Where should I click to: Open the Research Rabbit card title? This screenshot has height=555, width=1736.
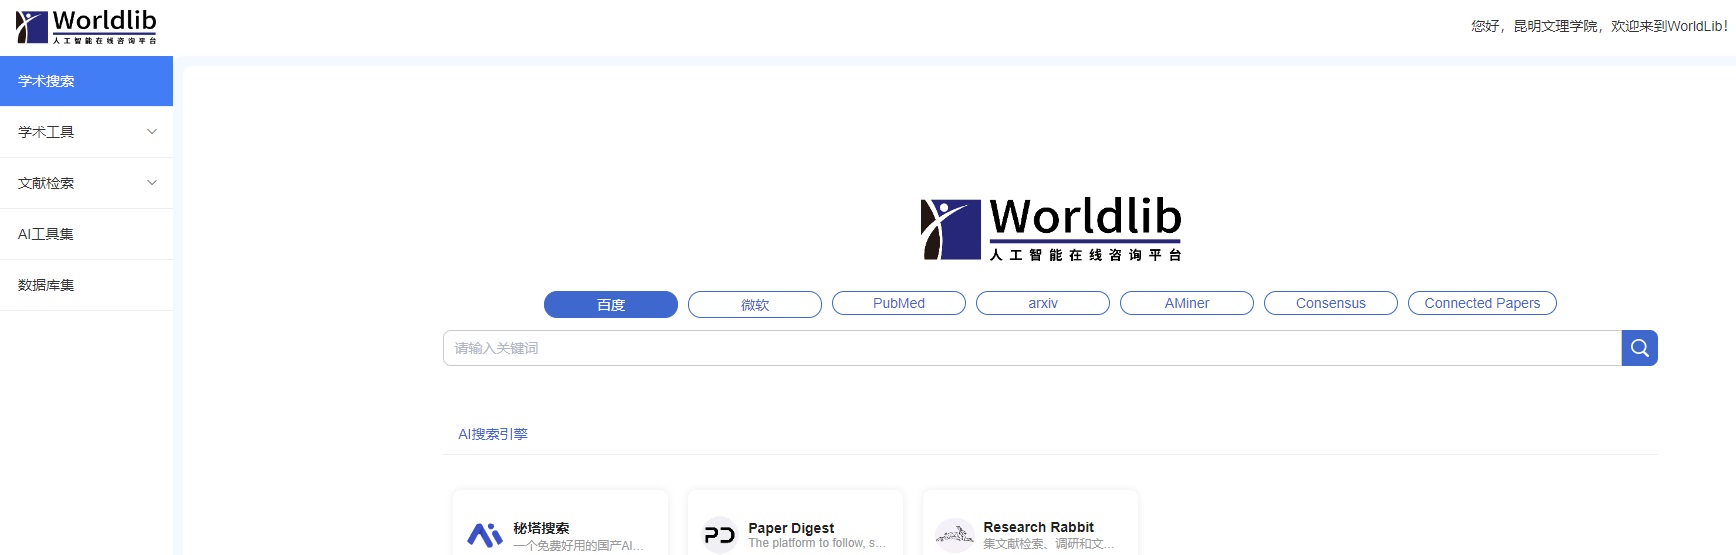coord(1038,527)
